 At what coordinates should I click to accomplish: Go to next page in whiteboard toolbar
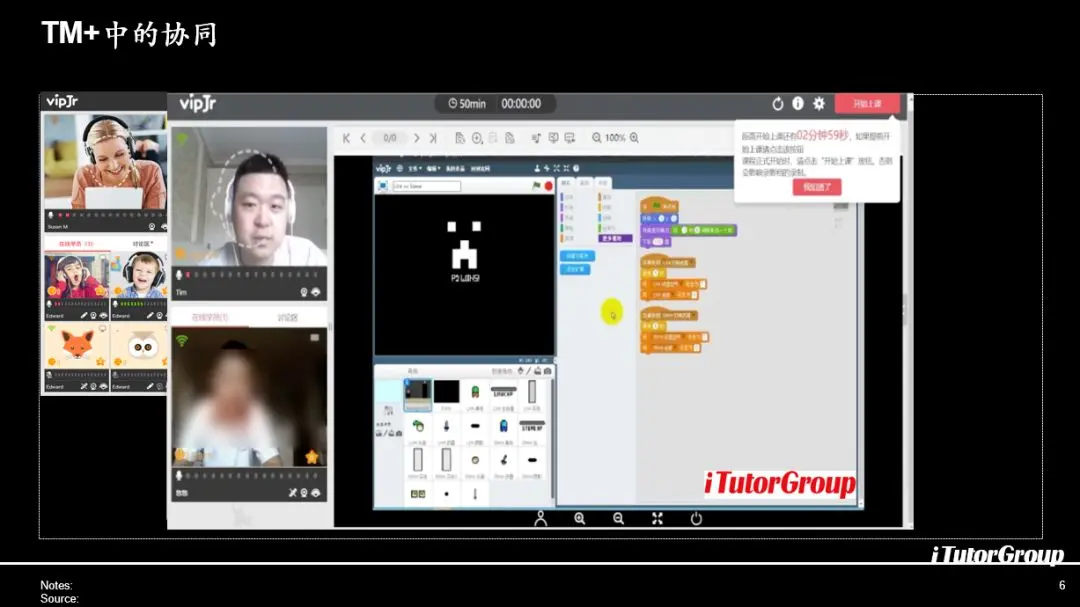point(417,138)
